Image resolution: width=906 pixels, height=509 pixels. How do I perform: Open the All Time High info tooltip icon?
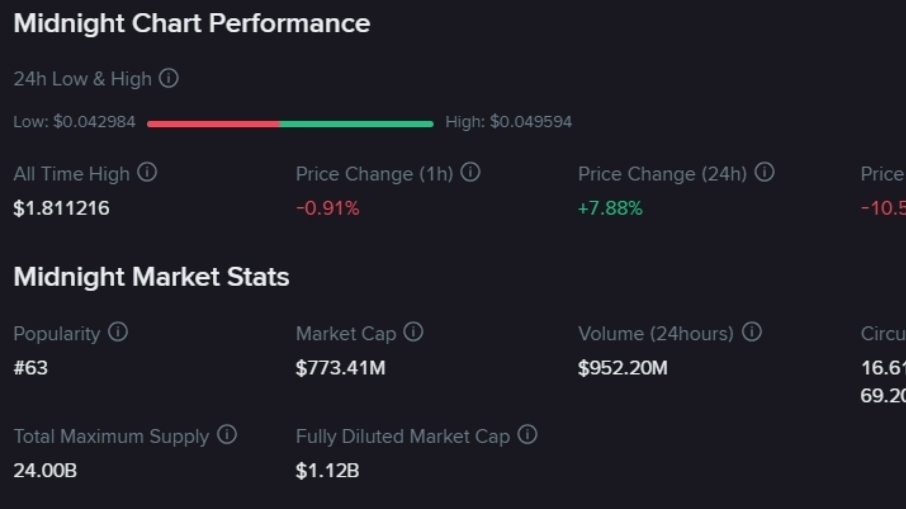click(147, 173)
